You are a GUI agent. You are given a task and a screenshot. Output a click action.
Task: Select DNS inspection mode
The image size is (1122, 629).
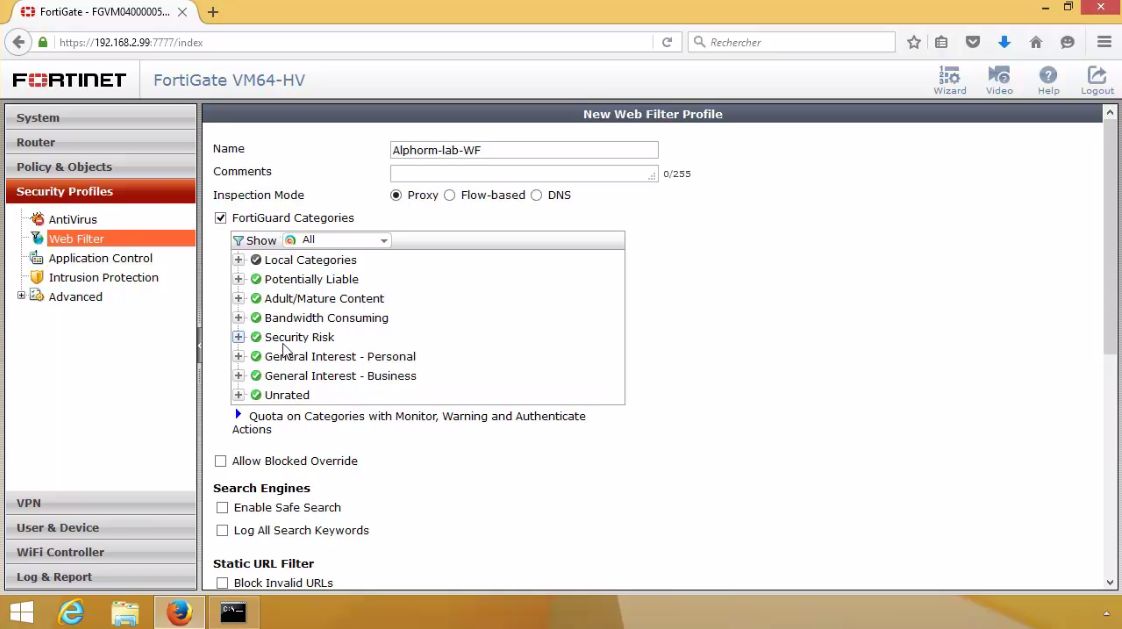tap(537, 195)
